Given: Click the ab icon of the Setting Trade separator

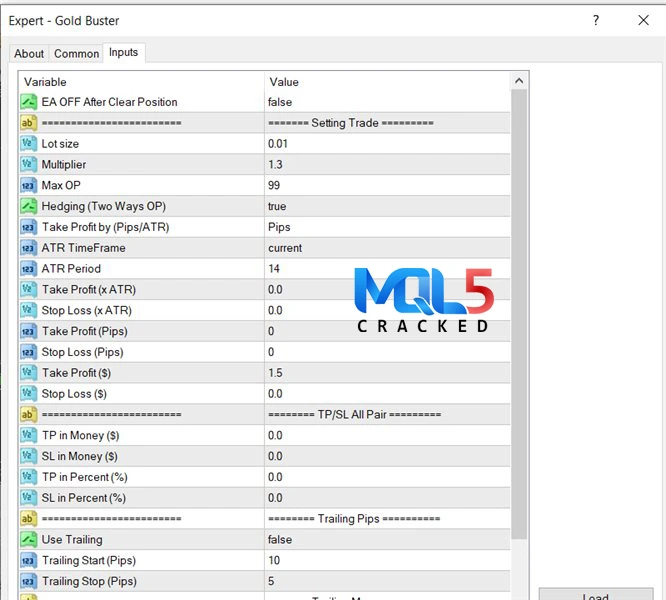Looking at the screenshot, I should point(28,123).
